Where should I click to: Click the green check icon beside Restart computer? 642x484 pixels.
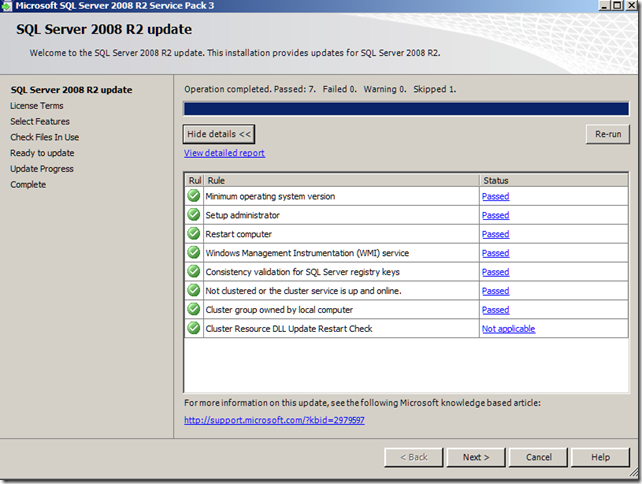[x=194, y=233]
